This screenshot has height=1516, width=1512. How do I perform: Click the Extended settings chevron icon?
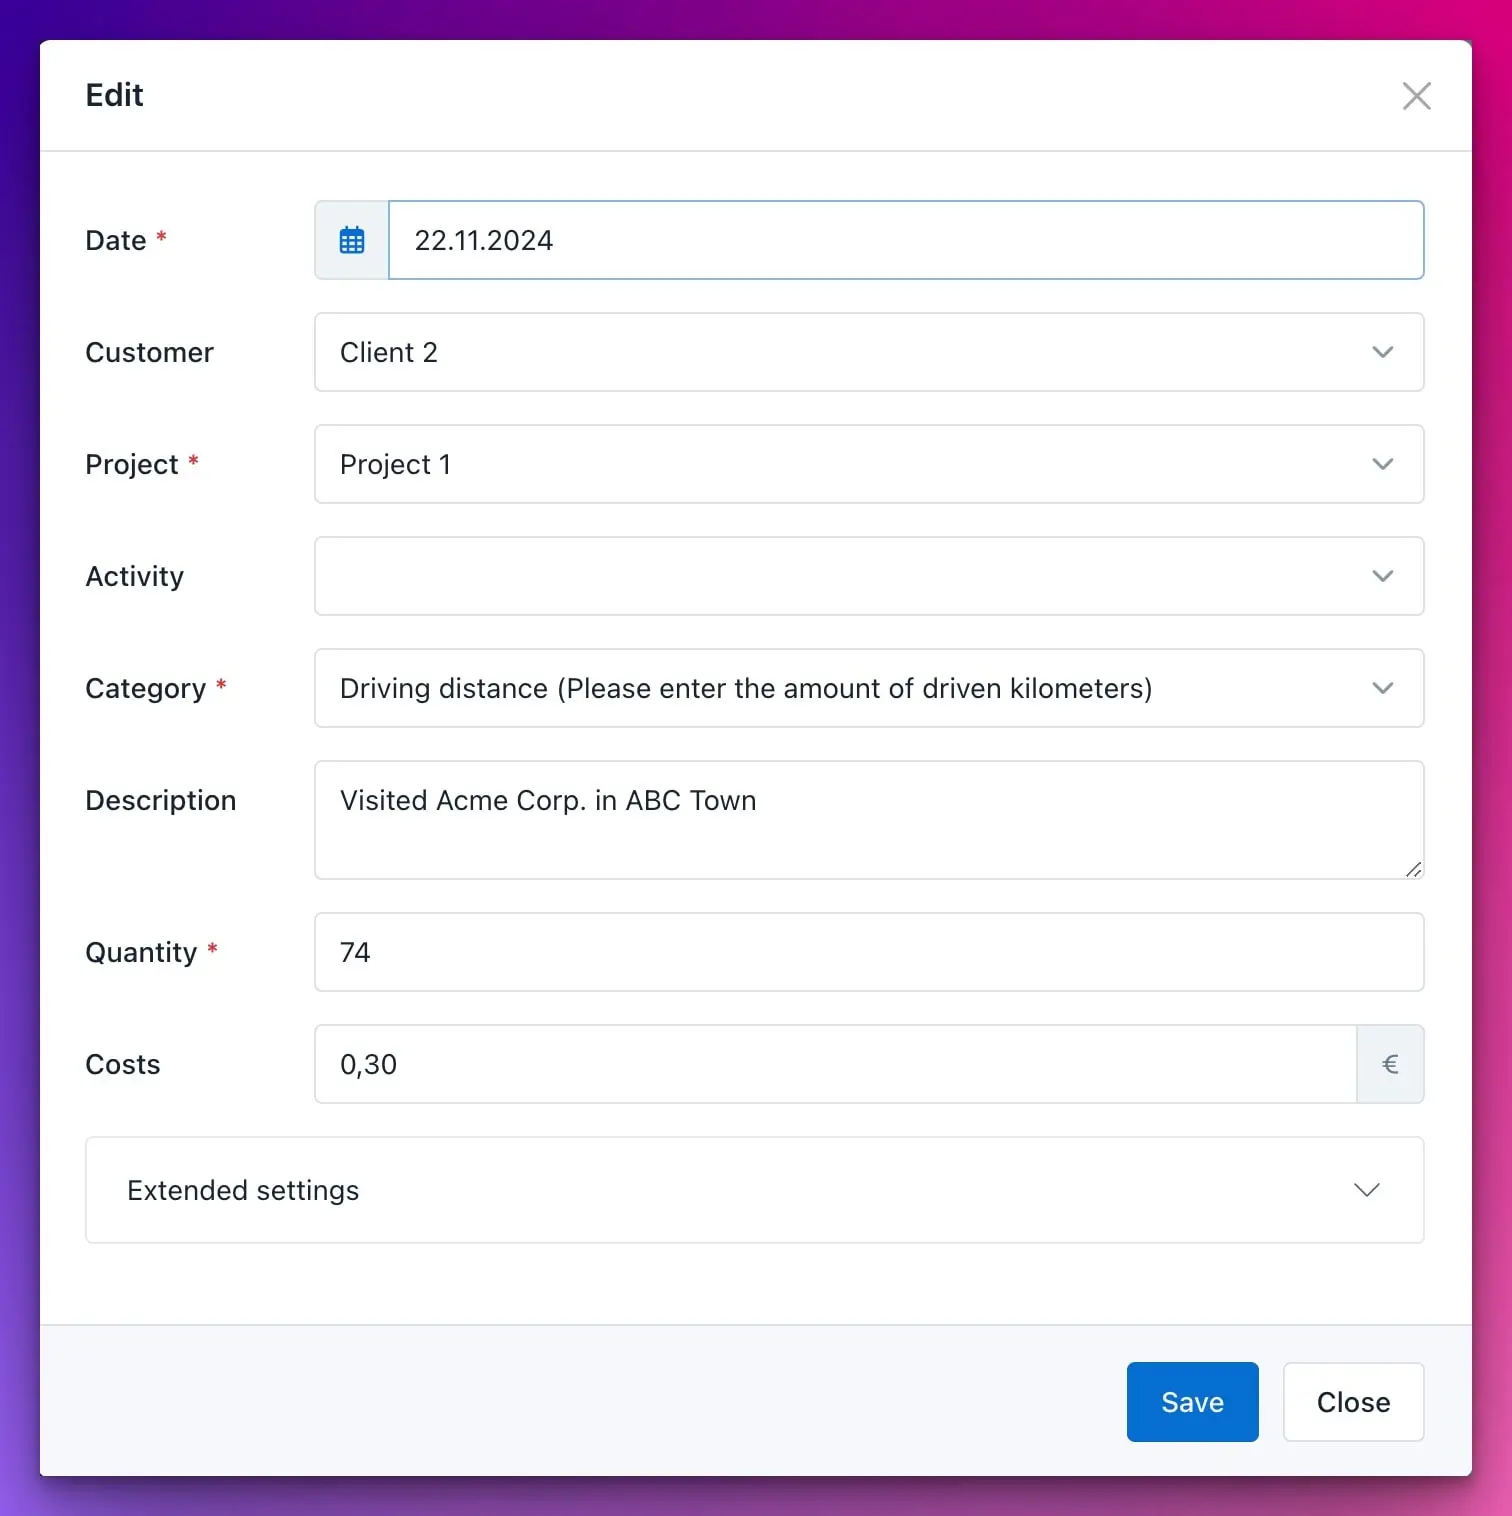coord(1366,1190)
